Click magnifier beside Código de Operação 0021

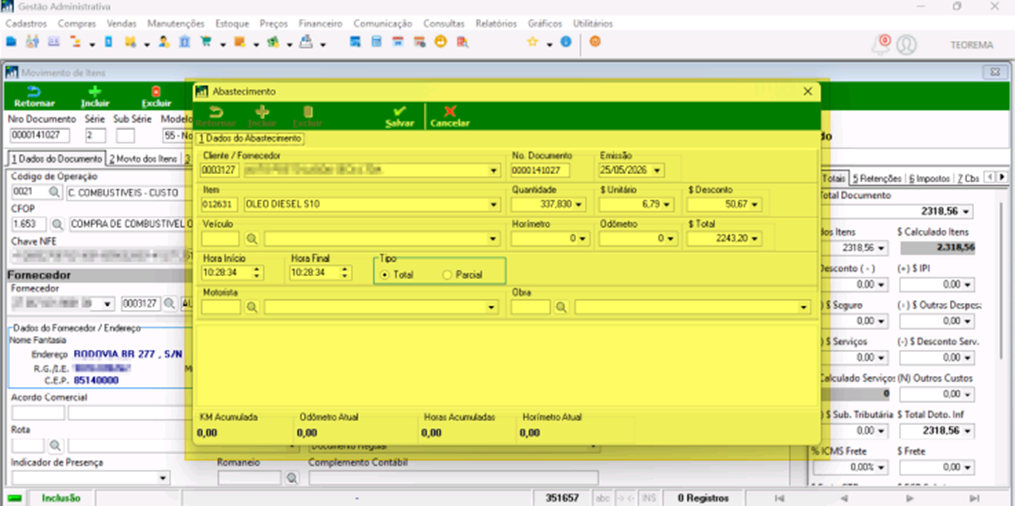[54, 192]
